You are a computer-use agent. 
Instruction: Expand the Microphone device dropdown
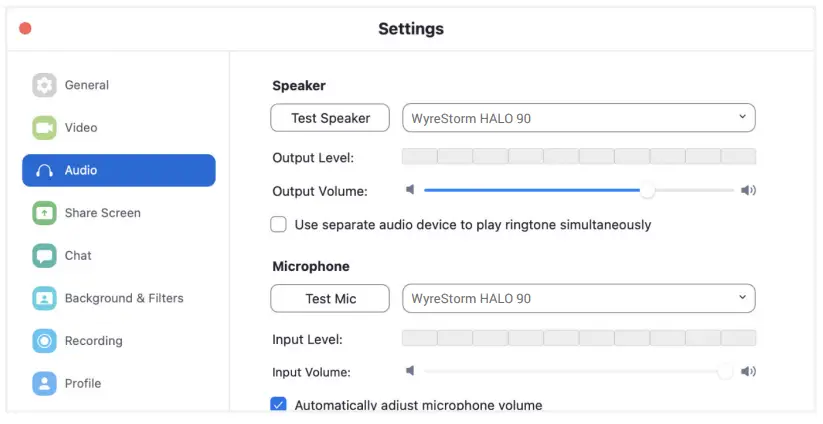(578, 298)
